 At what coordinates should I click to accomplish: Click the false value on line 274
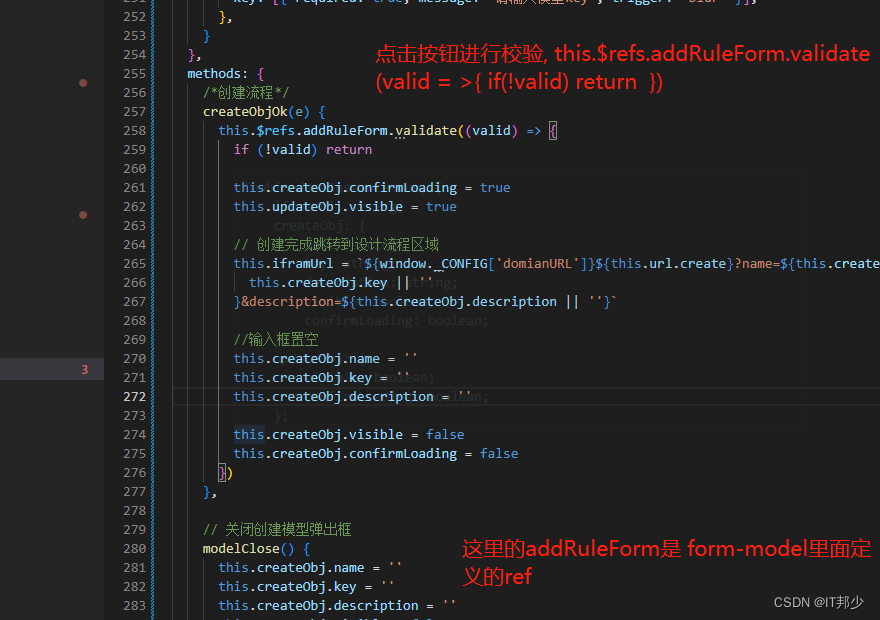[x=445, y=434]
